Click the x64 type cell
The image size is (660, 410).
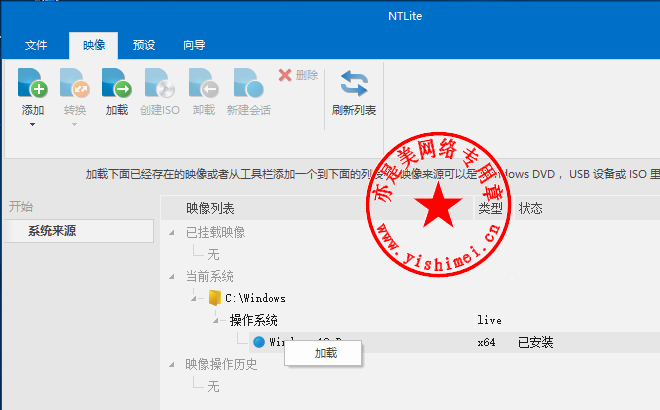[486, 342]
